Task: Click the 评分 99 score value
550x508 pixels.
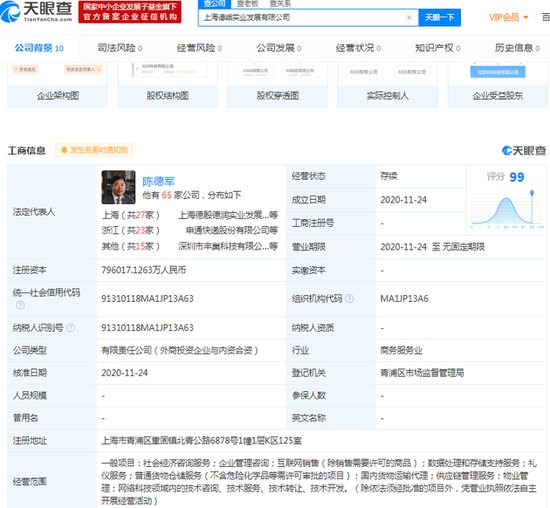Action: (517, 177)
